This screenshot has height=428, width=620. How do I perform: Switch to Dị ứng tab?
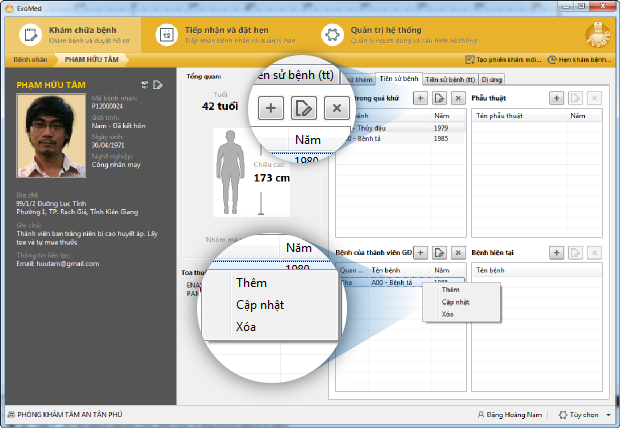(x=491, y=80)
